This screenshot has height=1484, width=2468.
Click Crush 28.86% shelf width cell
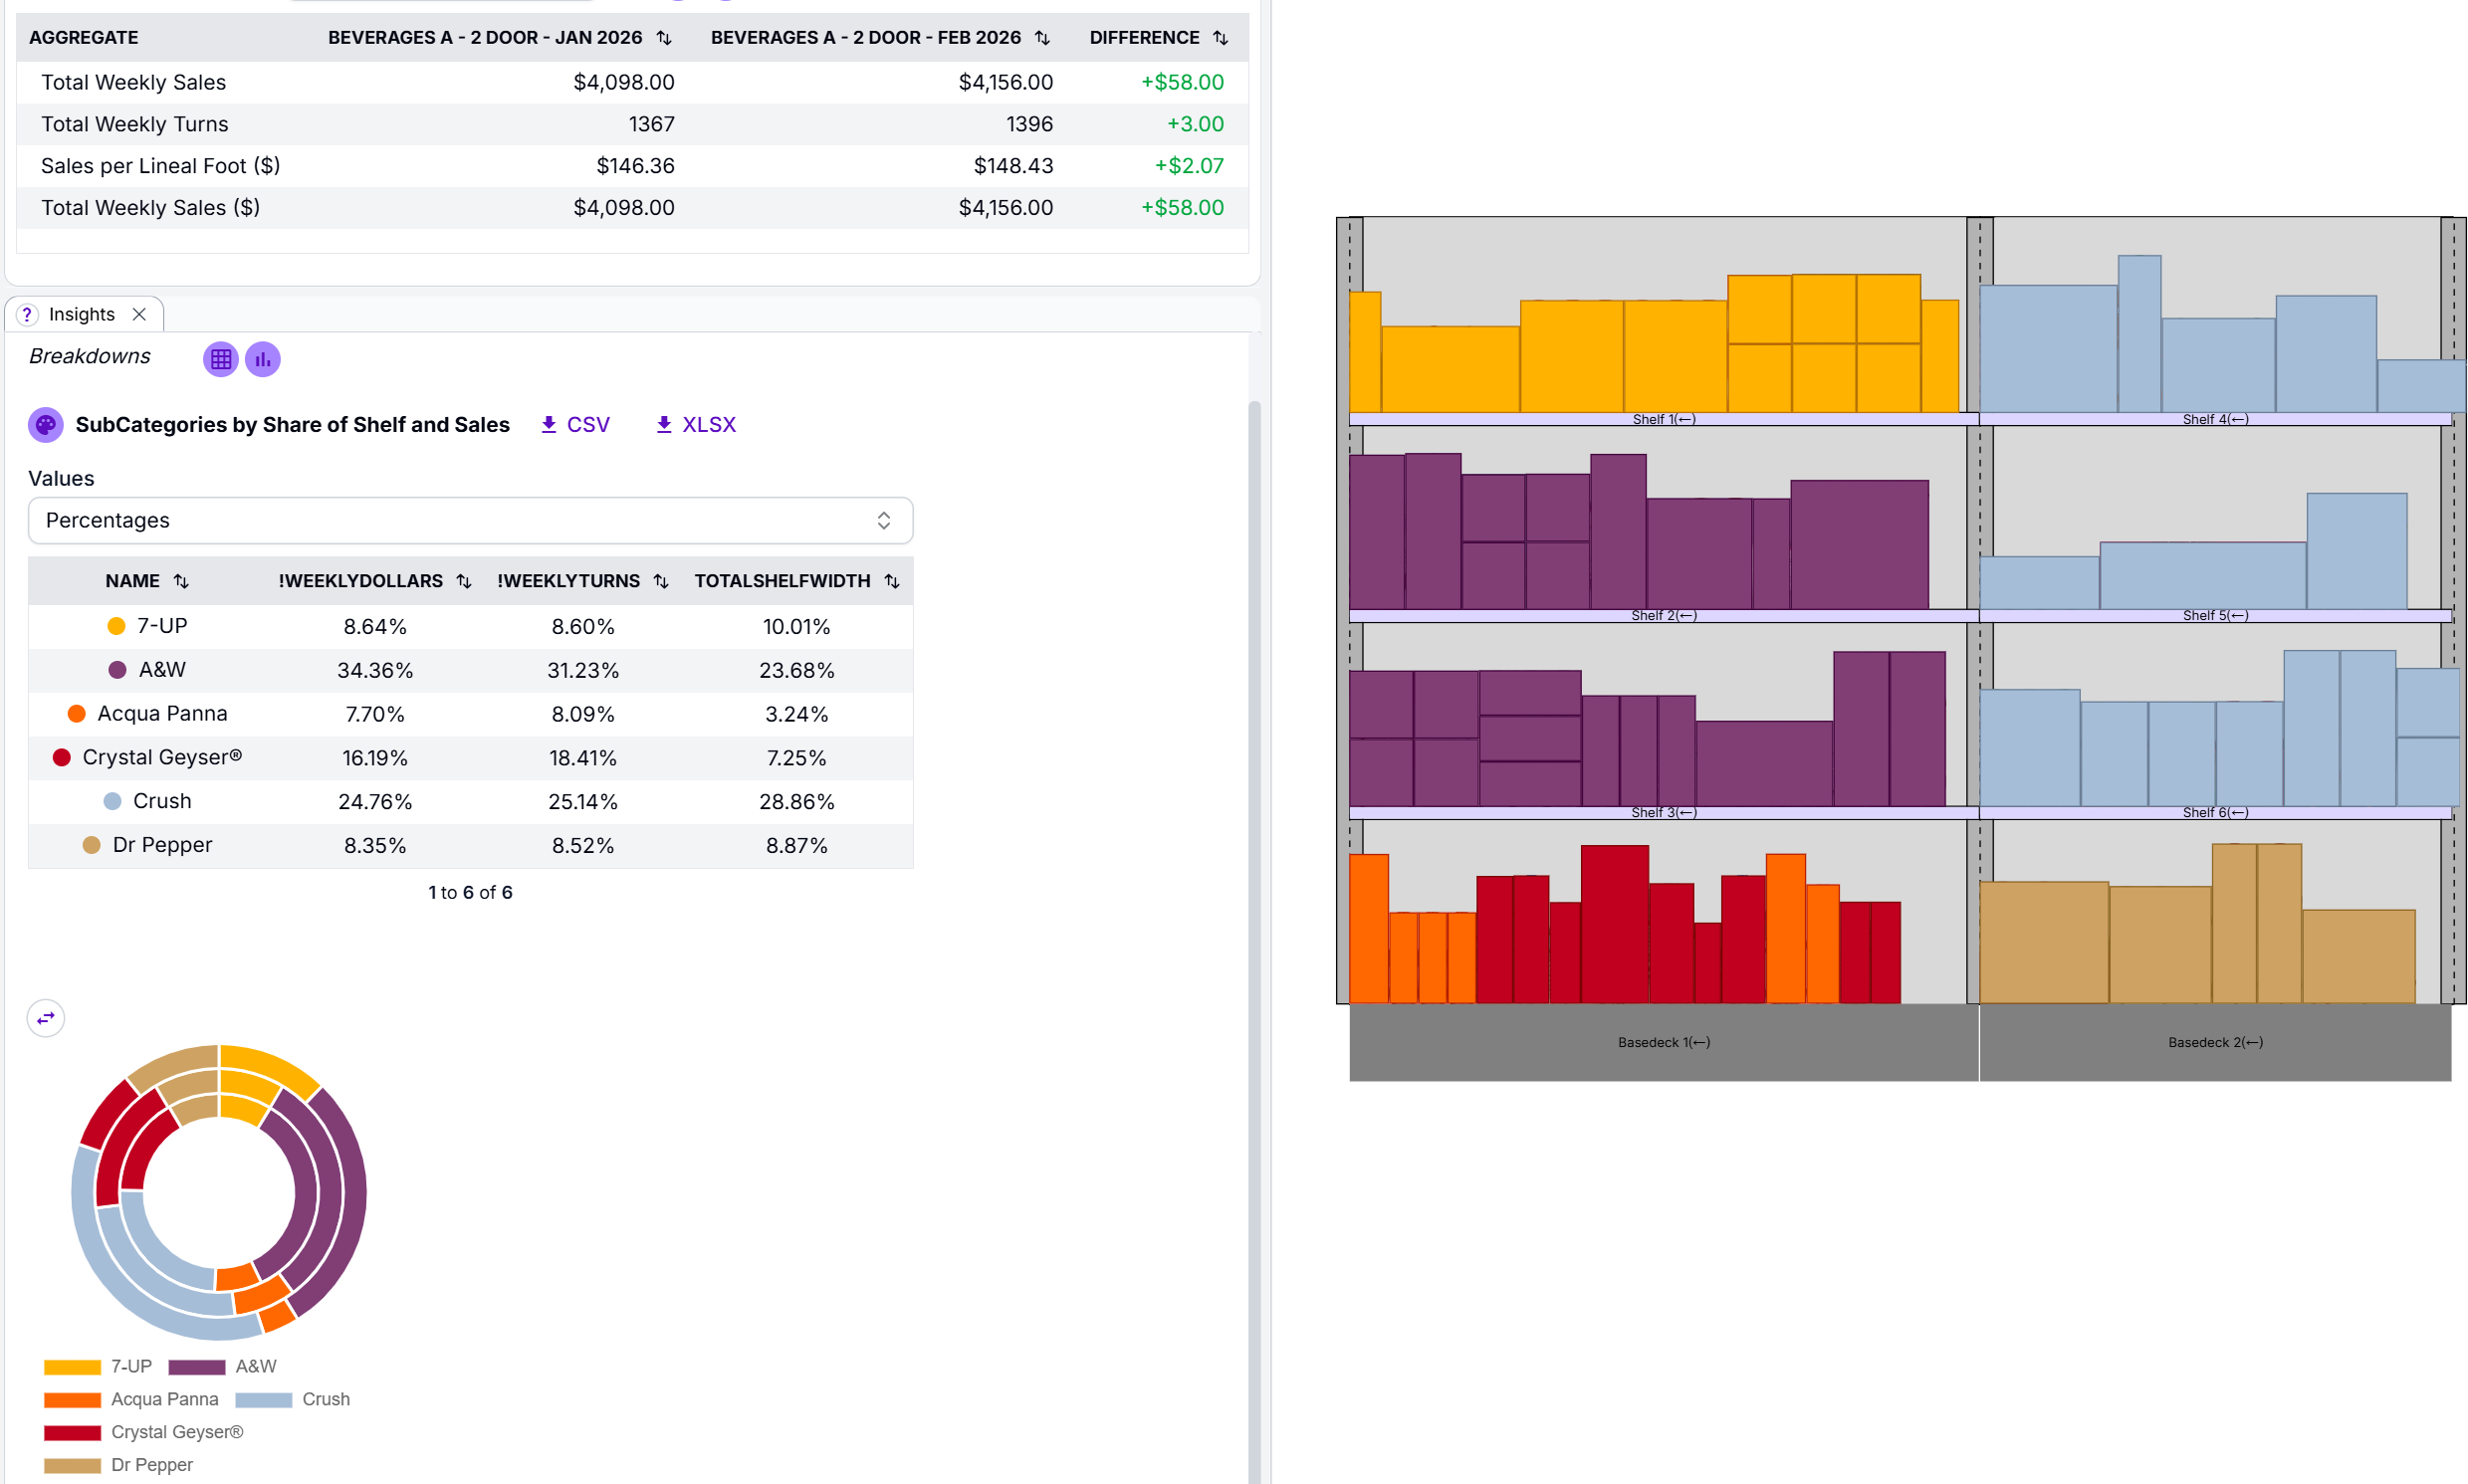(796, 802)
